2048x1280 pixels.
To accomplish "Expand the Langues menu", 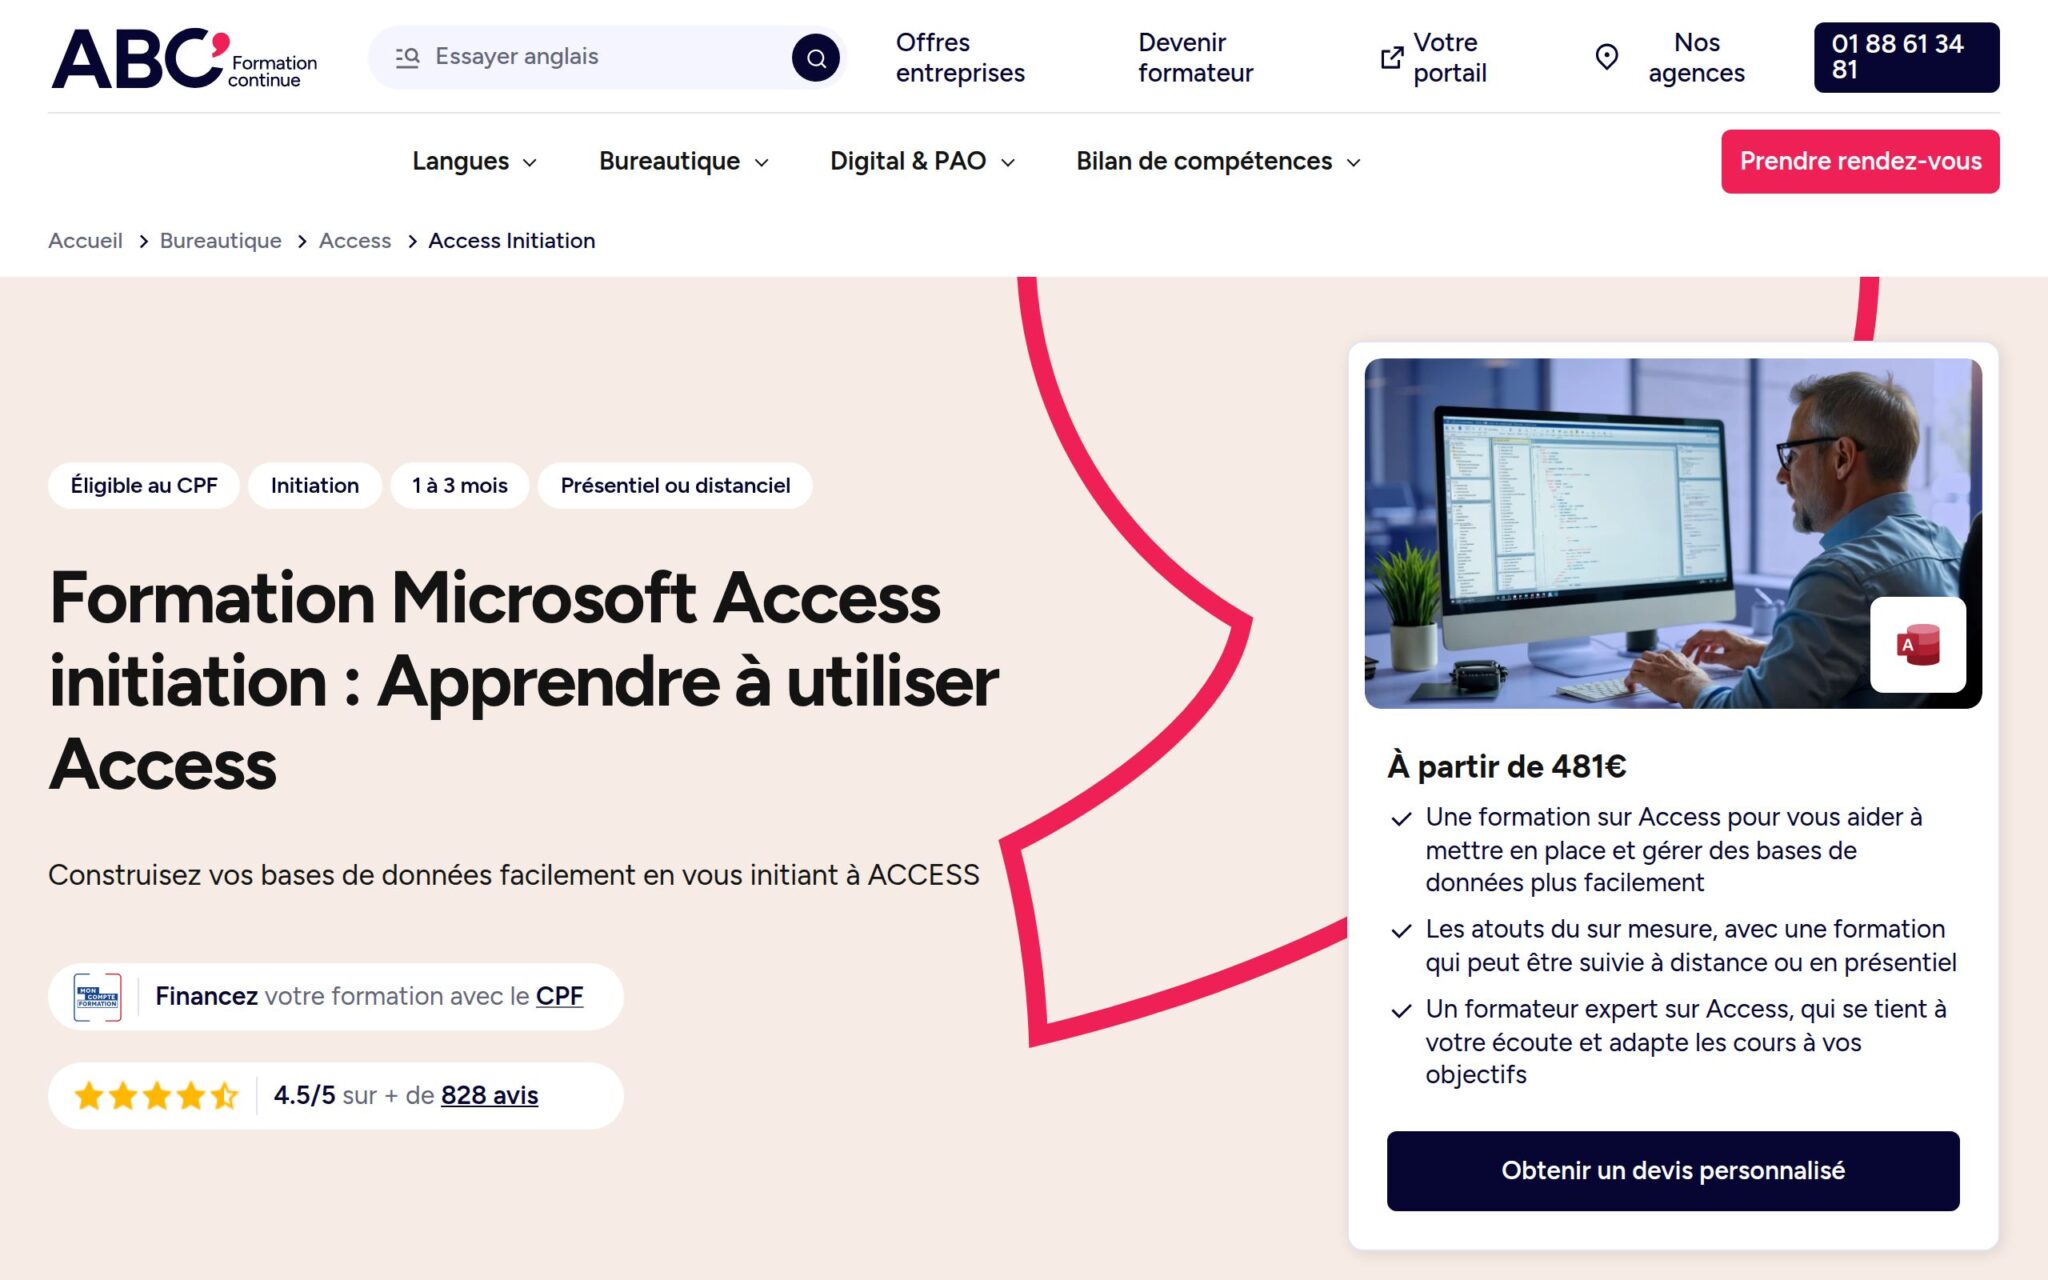I will tap(474, 161).
